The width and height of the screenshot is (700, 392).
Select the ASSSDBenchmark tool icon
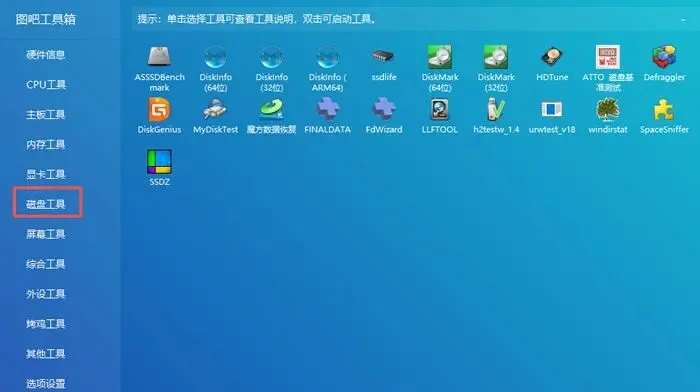tap(159, 57)
